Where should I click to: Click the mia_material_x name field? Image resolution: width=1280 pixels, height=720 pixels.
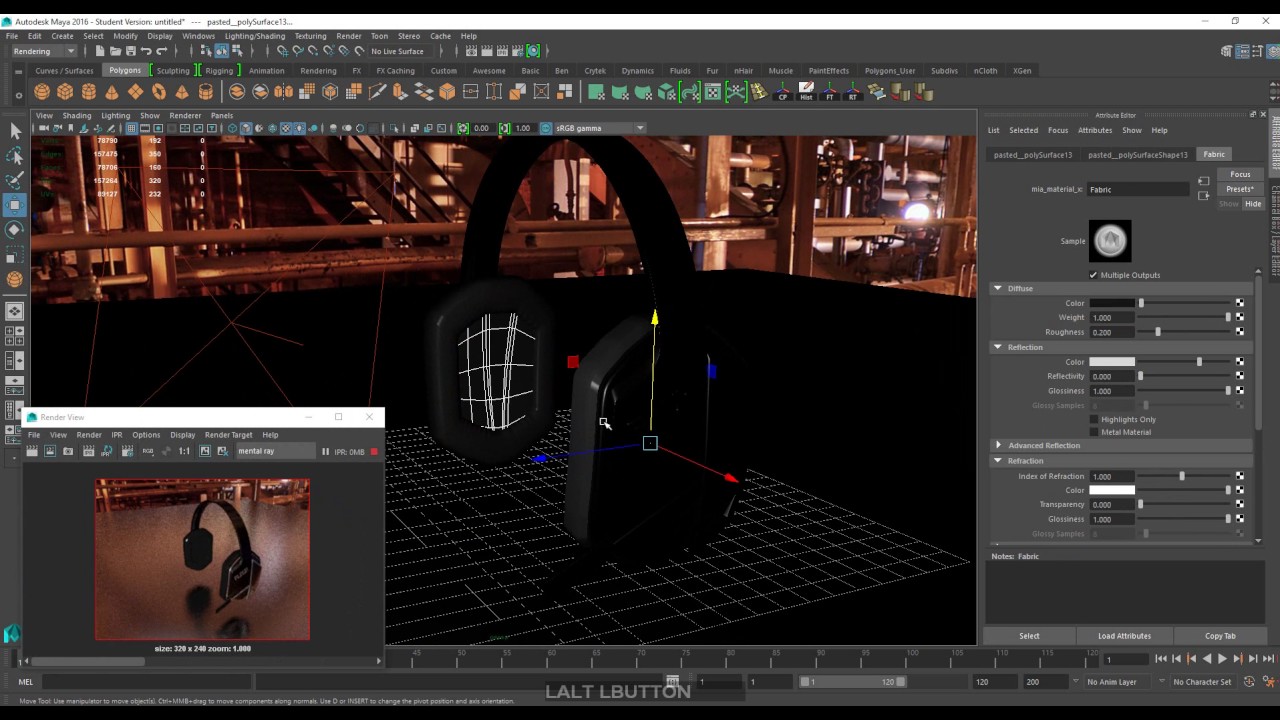tap(1138, 189)
